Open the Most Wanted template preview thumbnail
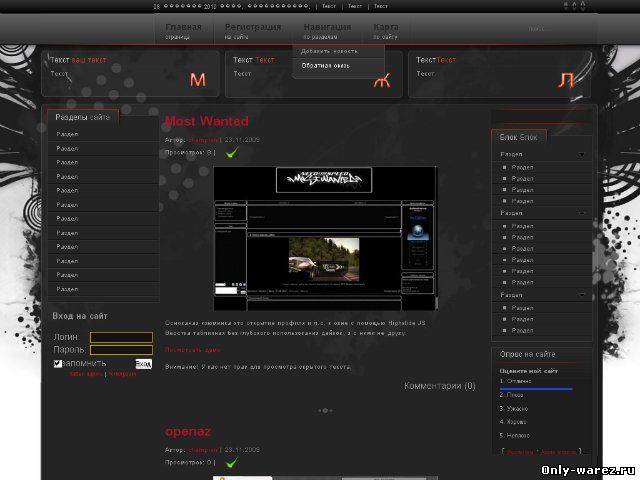Image resolution: width=640 pixels, height=480 pixels. pos(325,238)
